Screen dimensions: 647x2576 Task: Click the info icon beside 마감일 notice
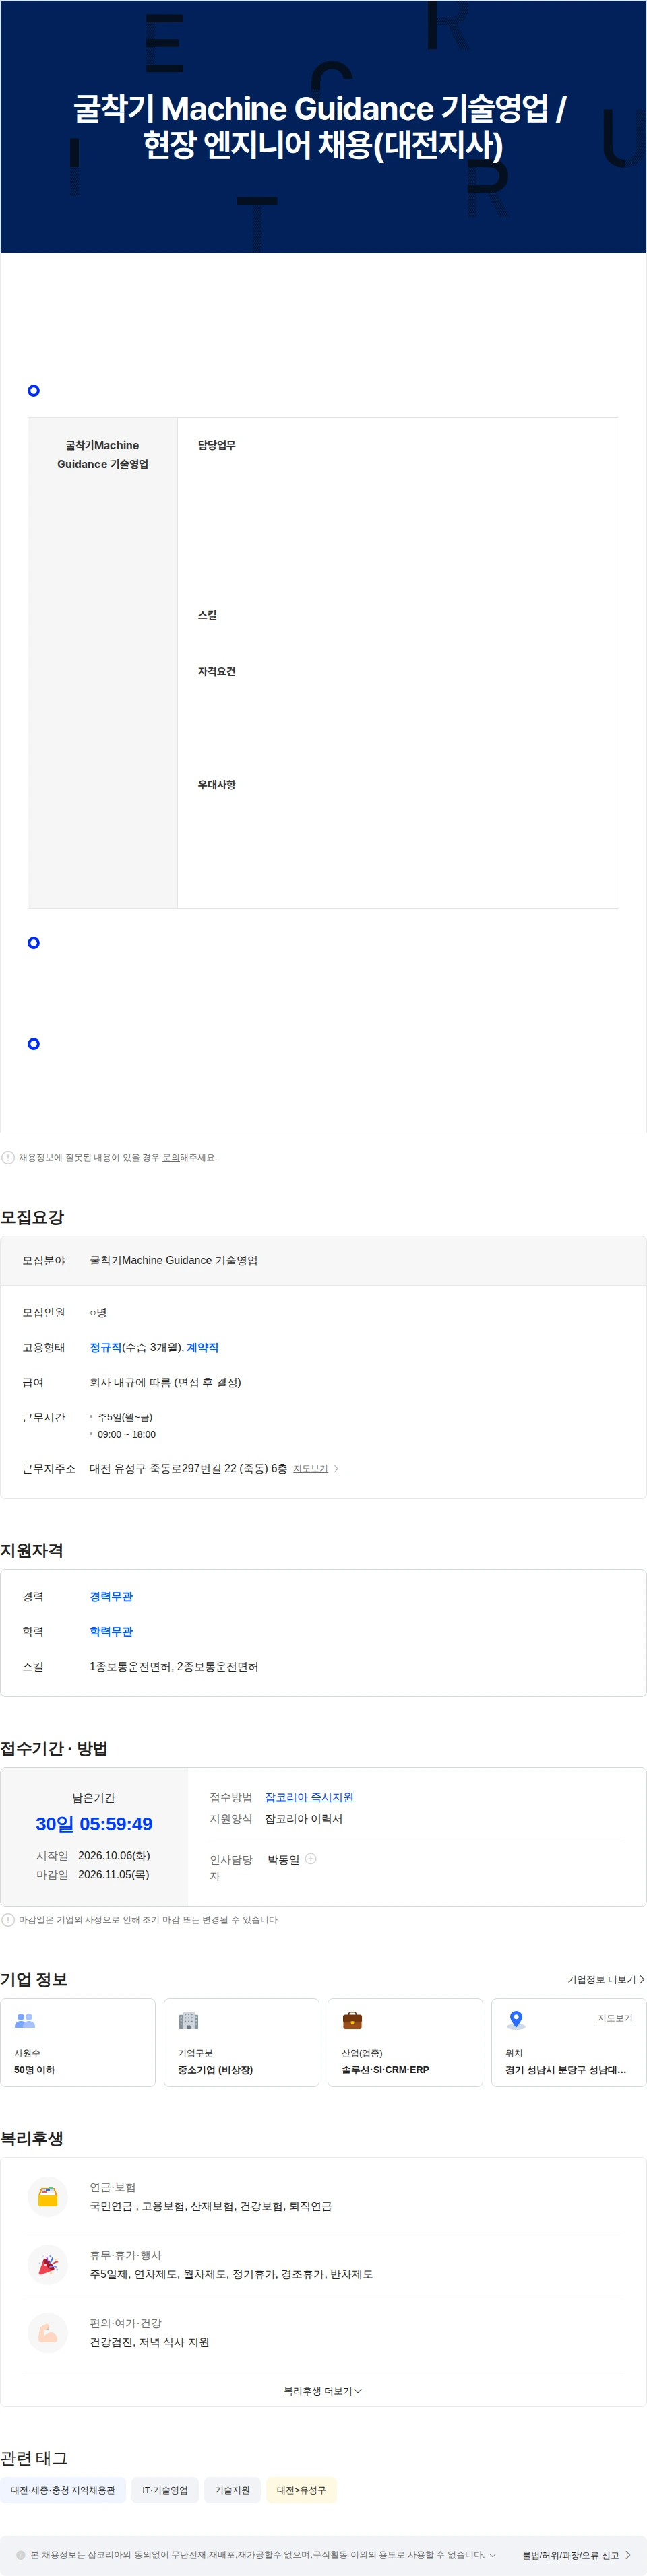[8, 1920]
